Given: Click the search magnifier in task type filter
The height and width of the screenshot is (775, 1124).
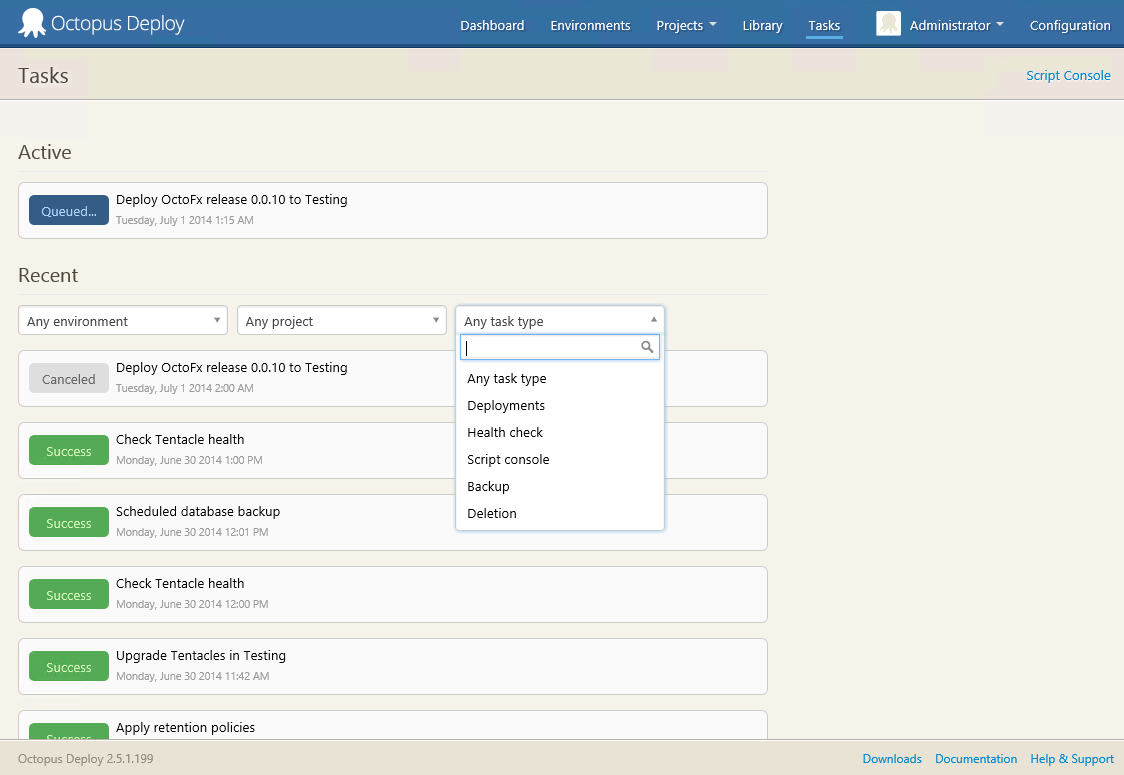Looking at the screenshot, I should [647, 347].
